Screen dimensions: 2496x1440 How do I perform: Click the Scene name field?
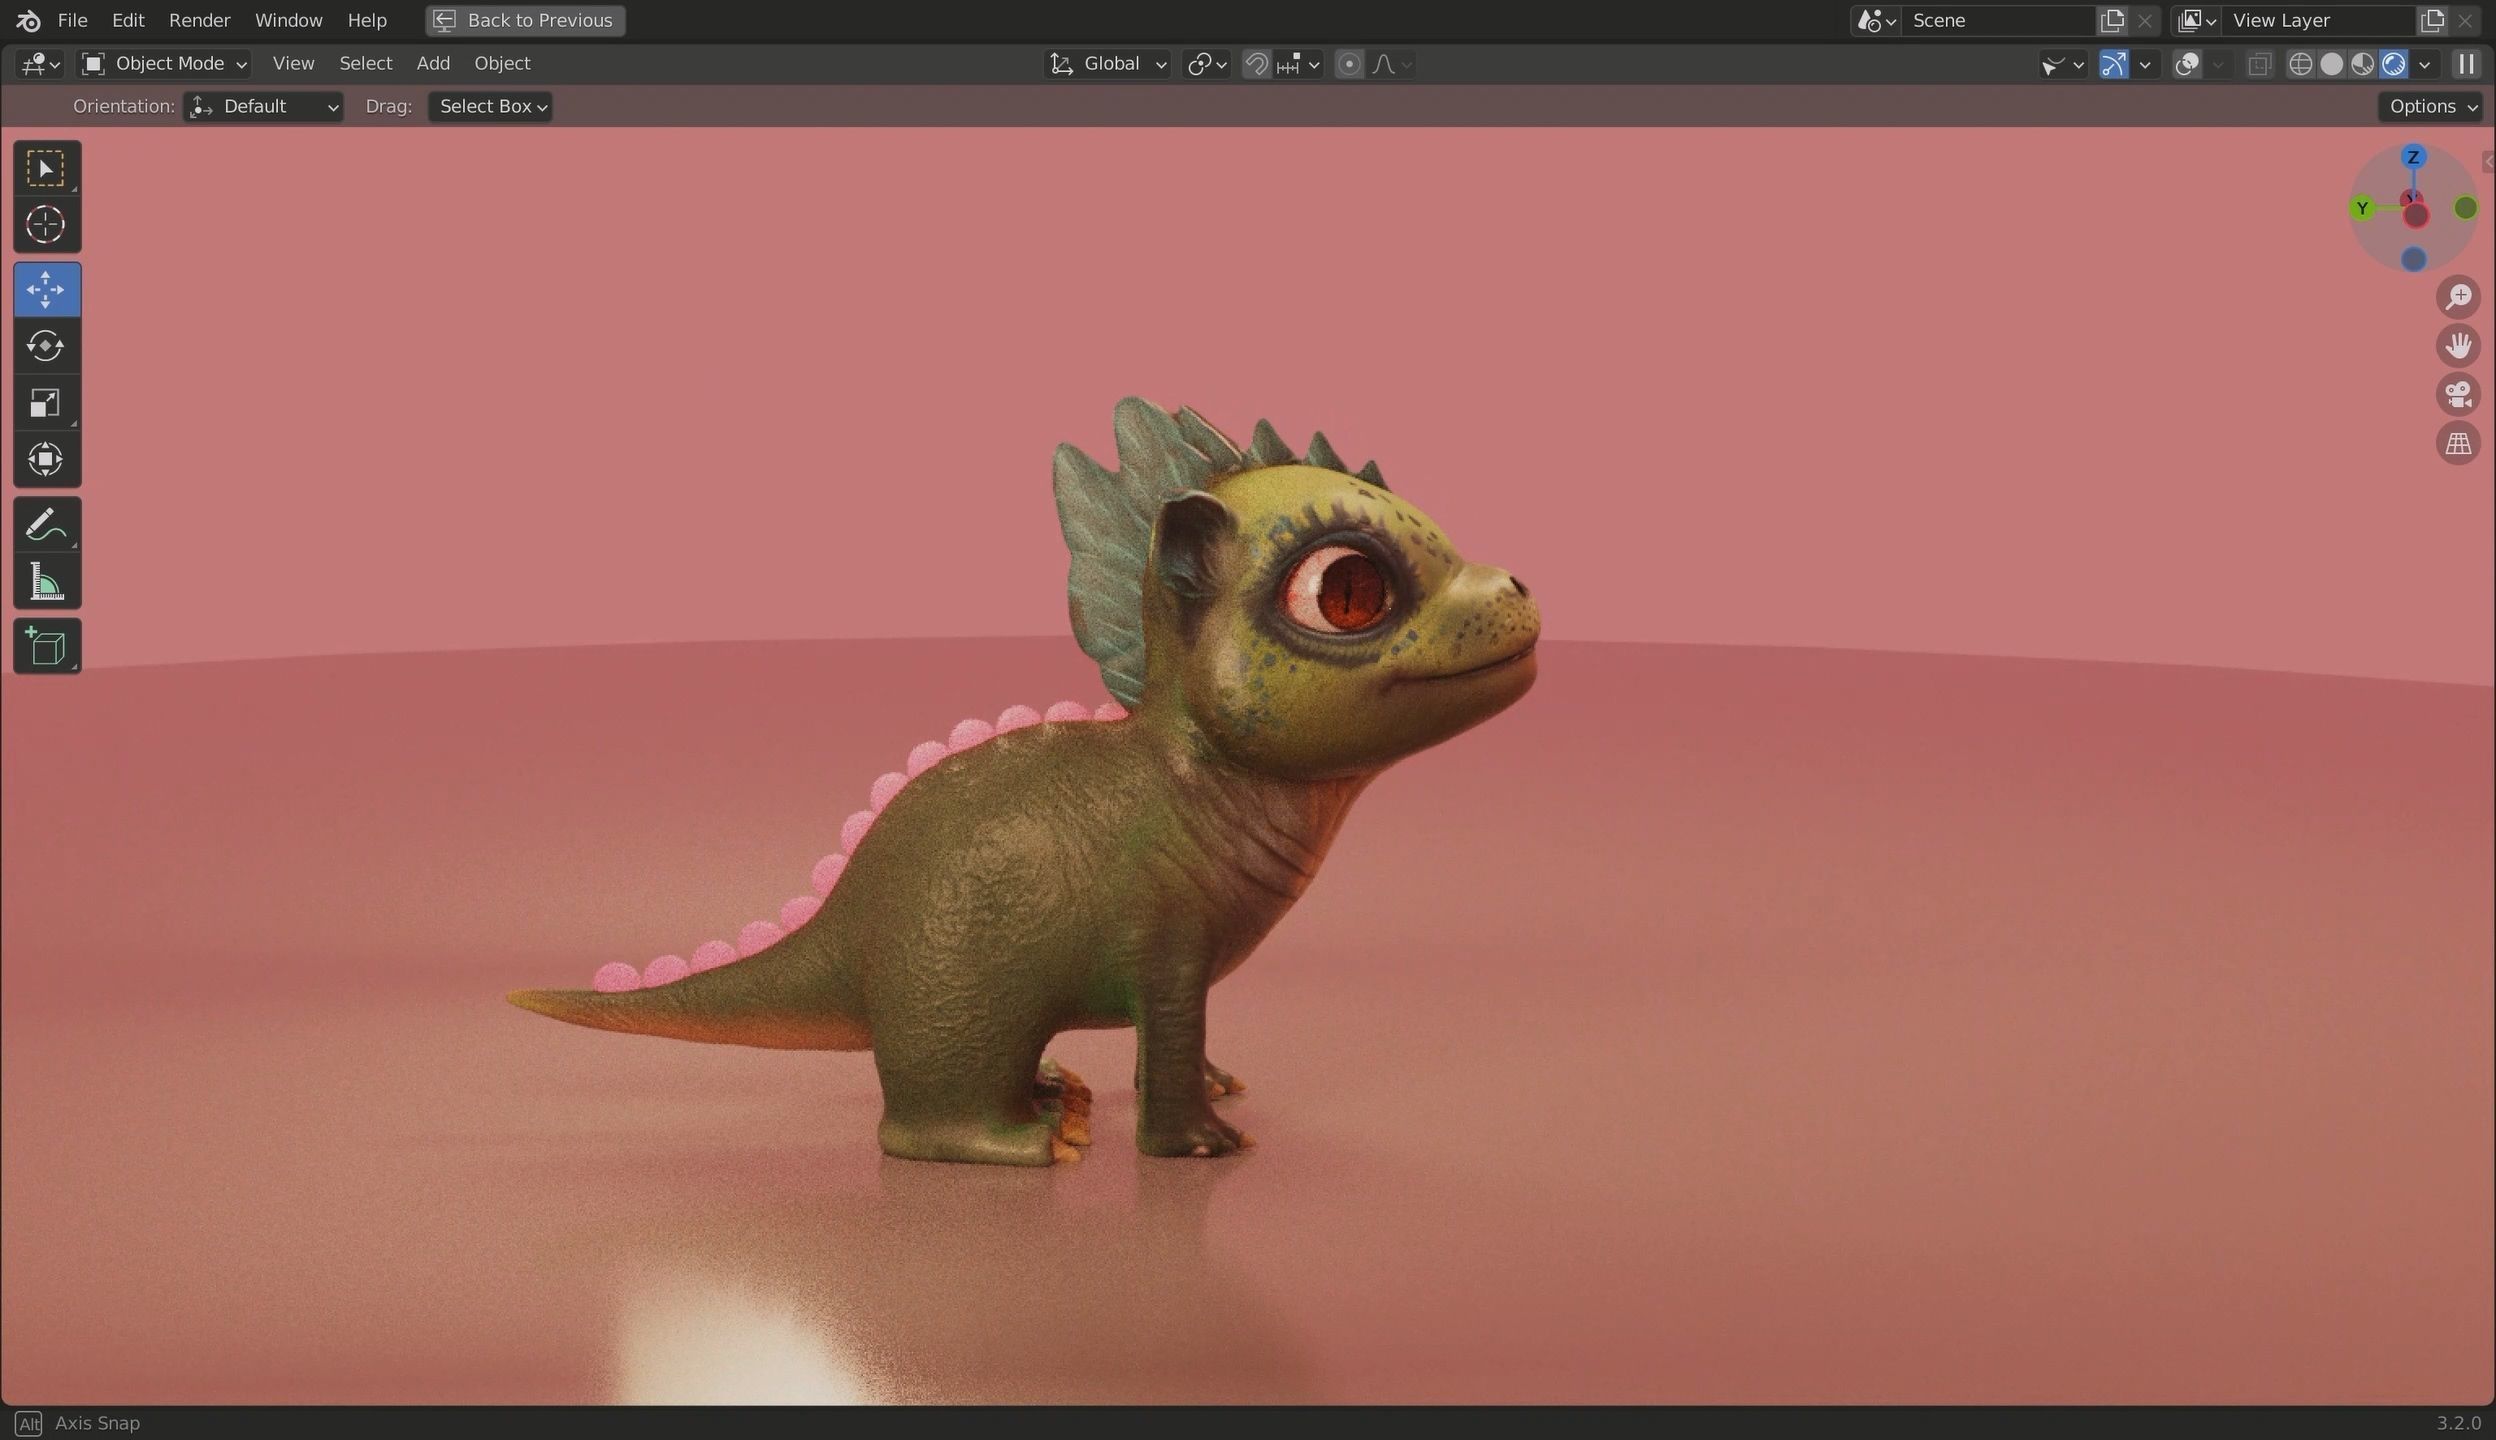click(1998, 20)
